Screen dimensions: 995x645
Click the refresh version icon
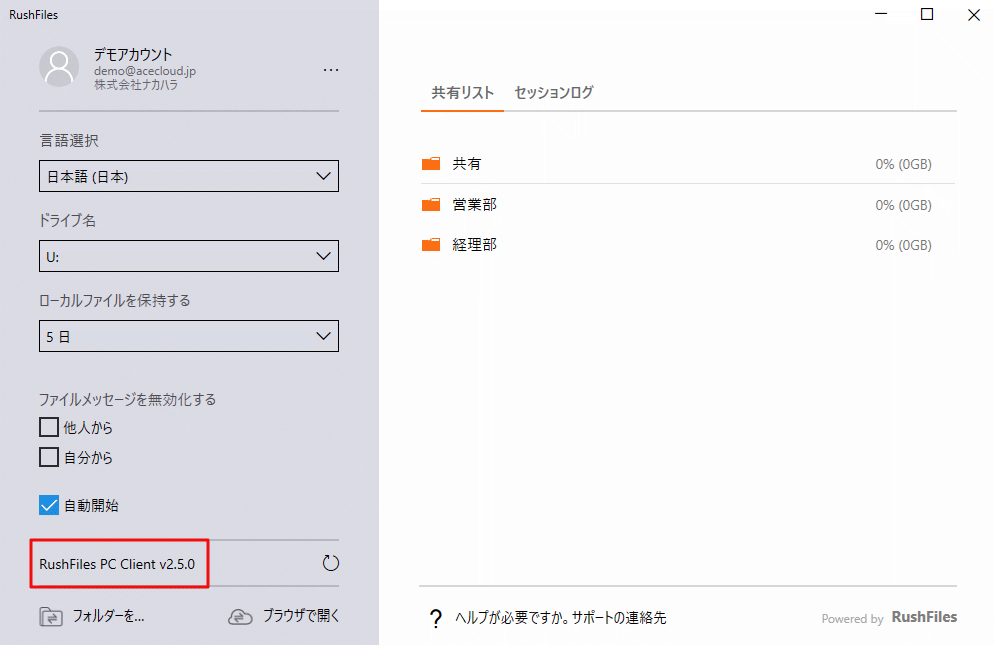331,563
